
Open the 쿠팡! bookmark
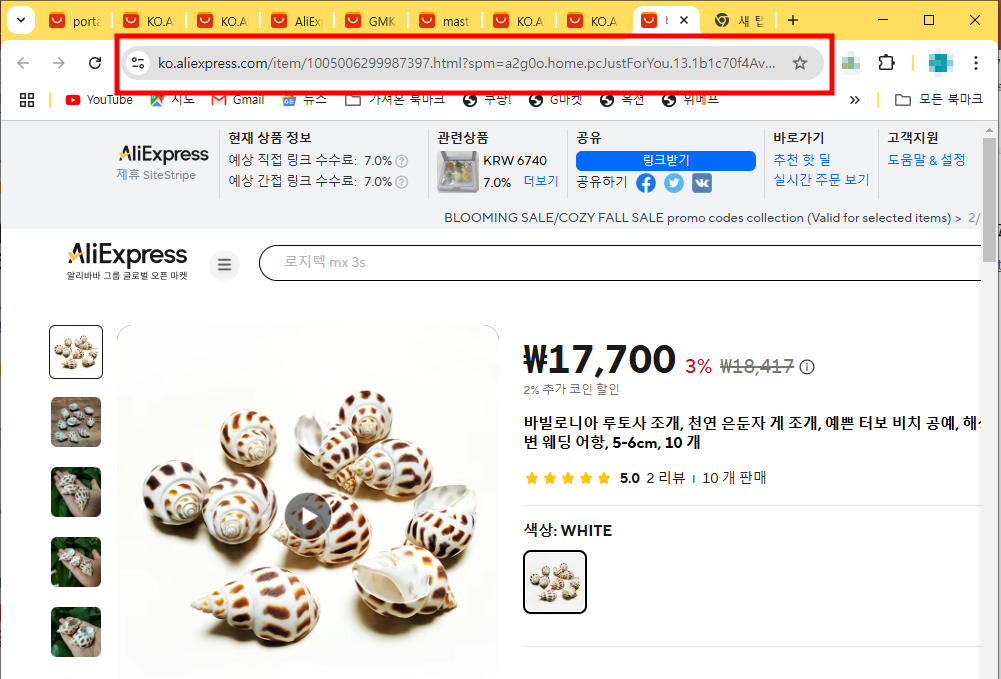pyautogui.click(x=487, y=100)
